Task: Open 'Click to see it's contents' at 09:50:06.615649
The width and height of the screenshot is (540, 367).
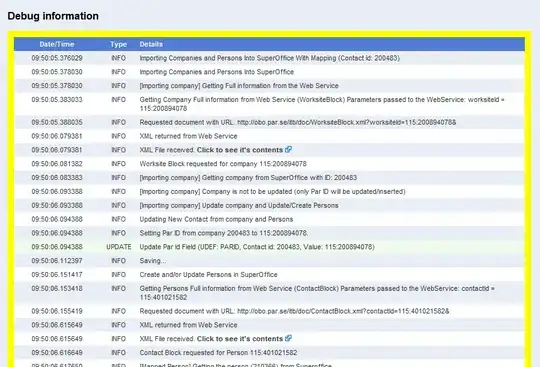Action: click(x=240, y=339)
